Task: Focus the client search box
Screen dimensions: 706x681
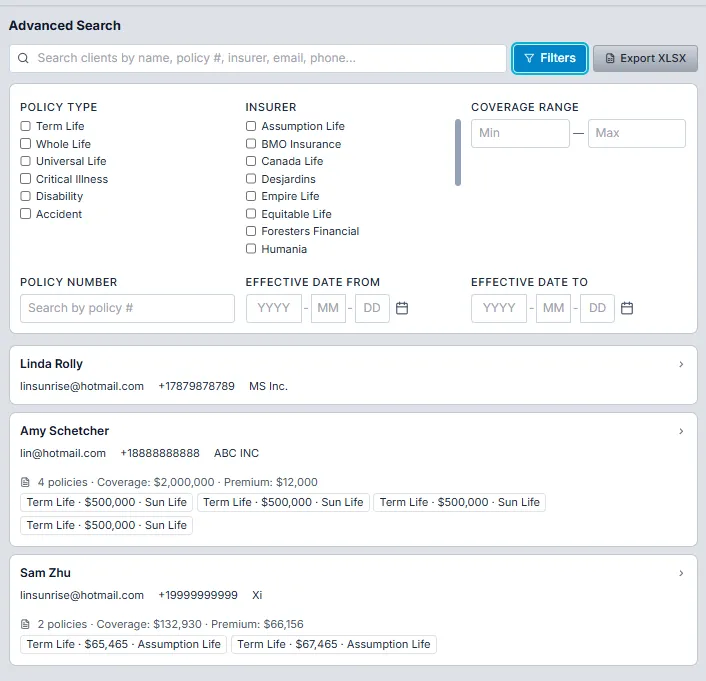Action: [258, 58]
